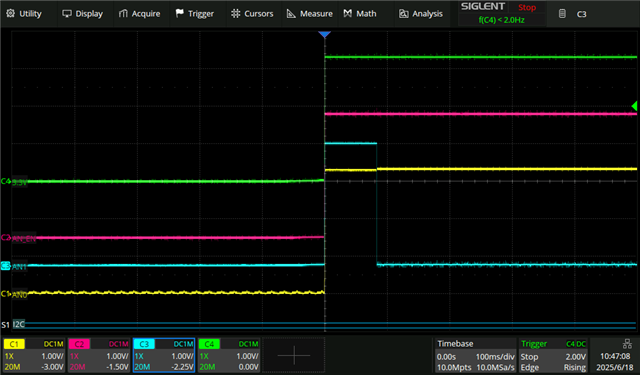Click C4 offset value 0.00V

tap(248, 367)
